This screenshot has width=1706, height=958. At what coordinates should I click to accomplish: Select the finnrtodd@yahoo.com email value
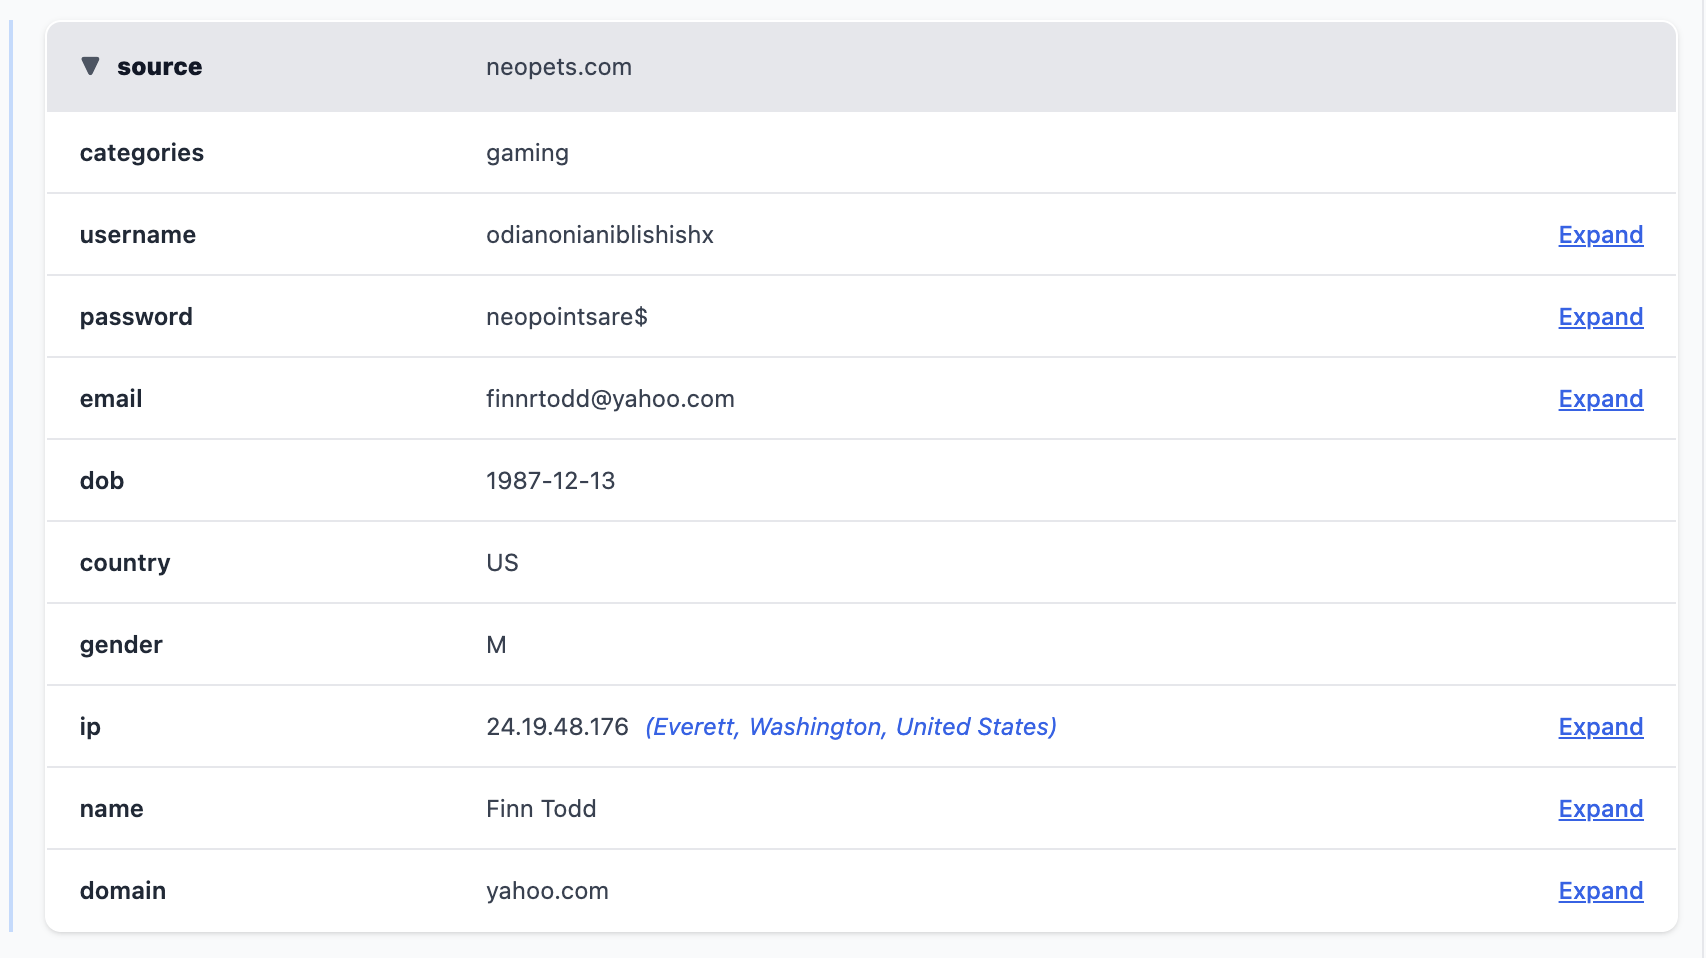click(610, 399)
